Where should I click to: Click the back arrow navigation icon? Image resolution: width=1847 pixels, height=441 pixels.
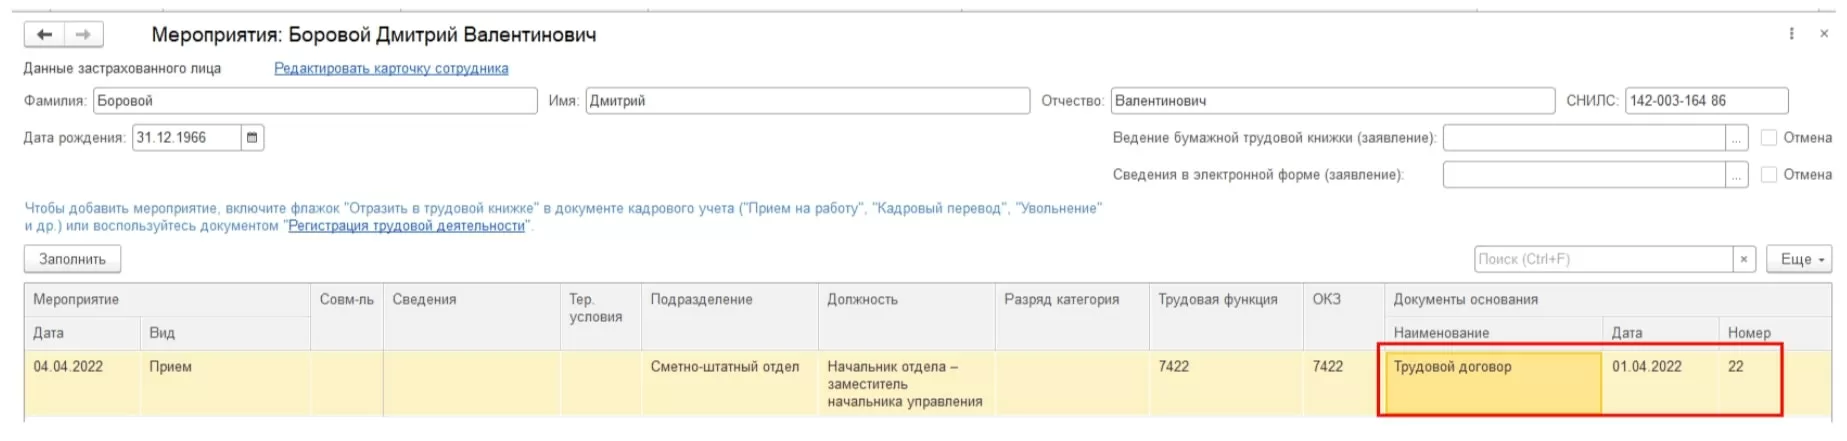coord(44,35)
